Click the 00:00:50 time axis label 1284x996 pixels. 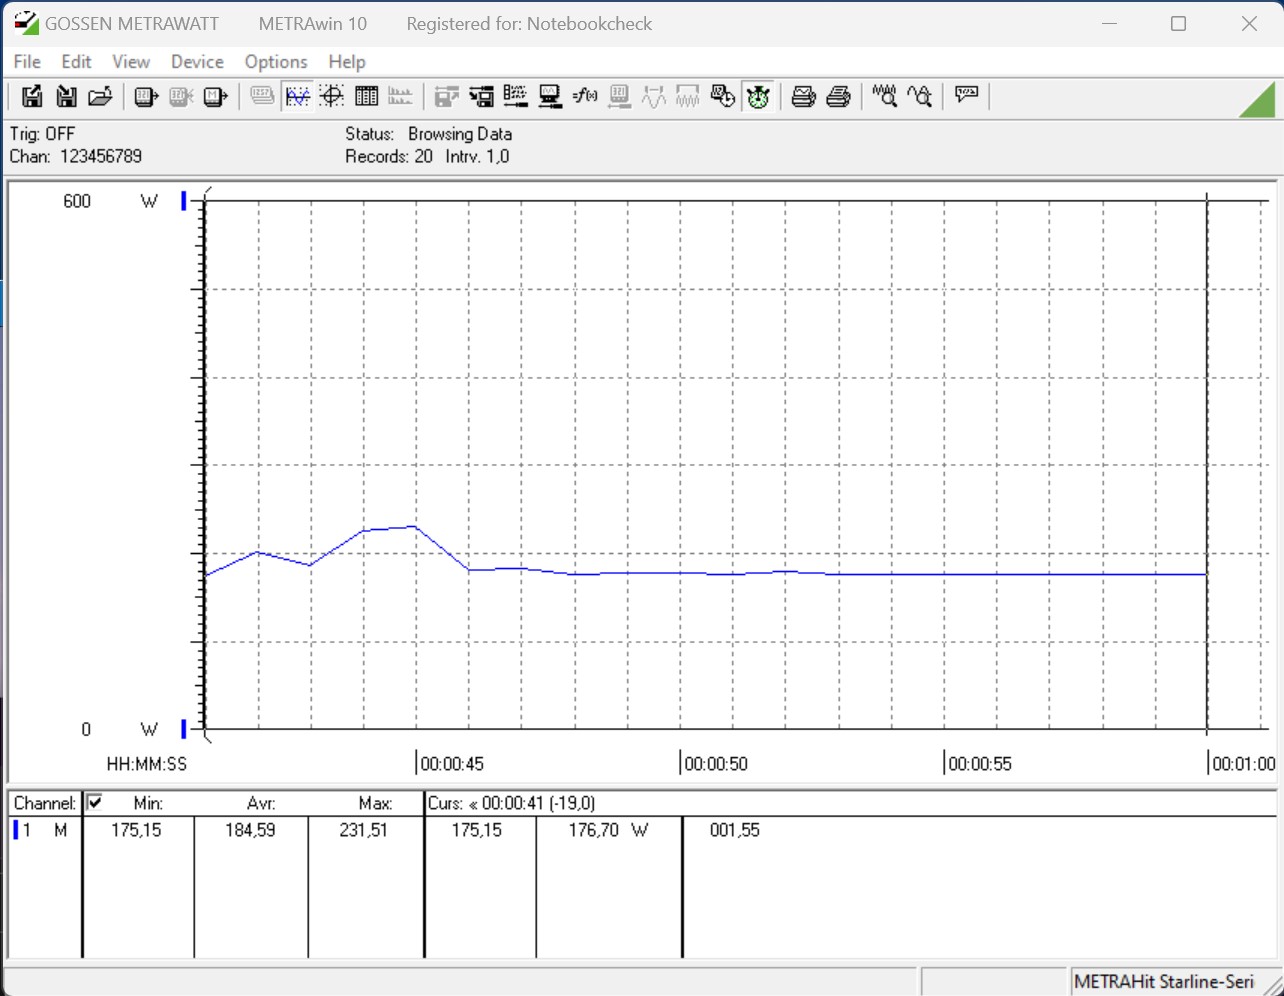coord(716,764)
